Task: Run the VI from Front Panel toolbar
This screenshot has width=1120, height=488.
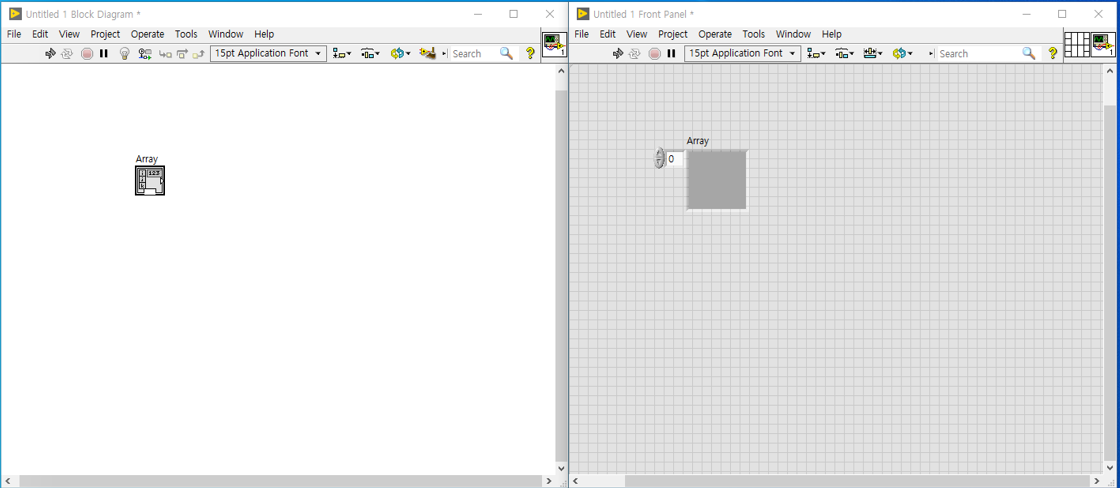Action: click(x=618, y=54)
